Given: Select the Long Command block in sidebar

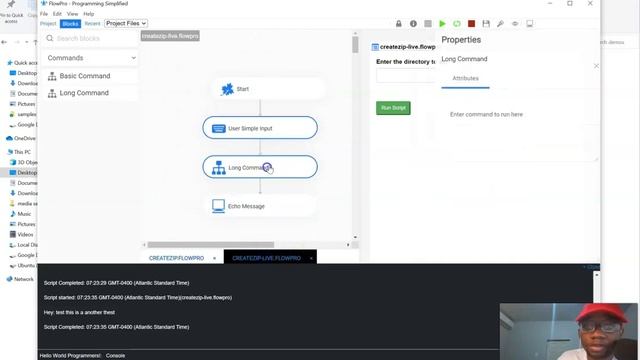Looking at the screenshot, I should pos(91,93).
